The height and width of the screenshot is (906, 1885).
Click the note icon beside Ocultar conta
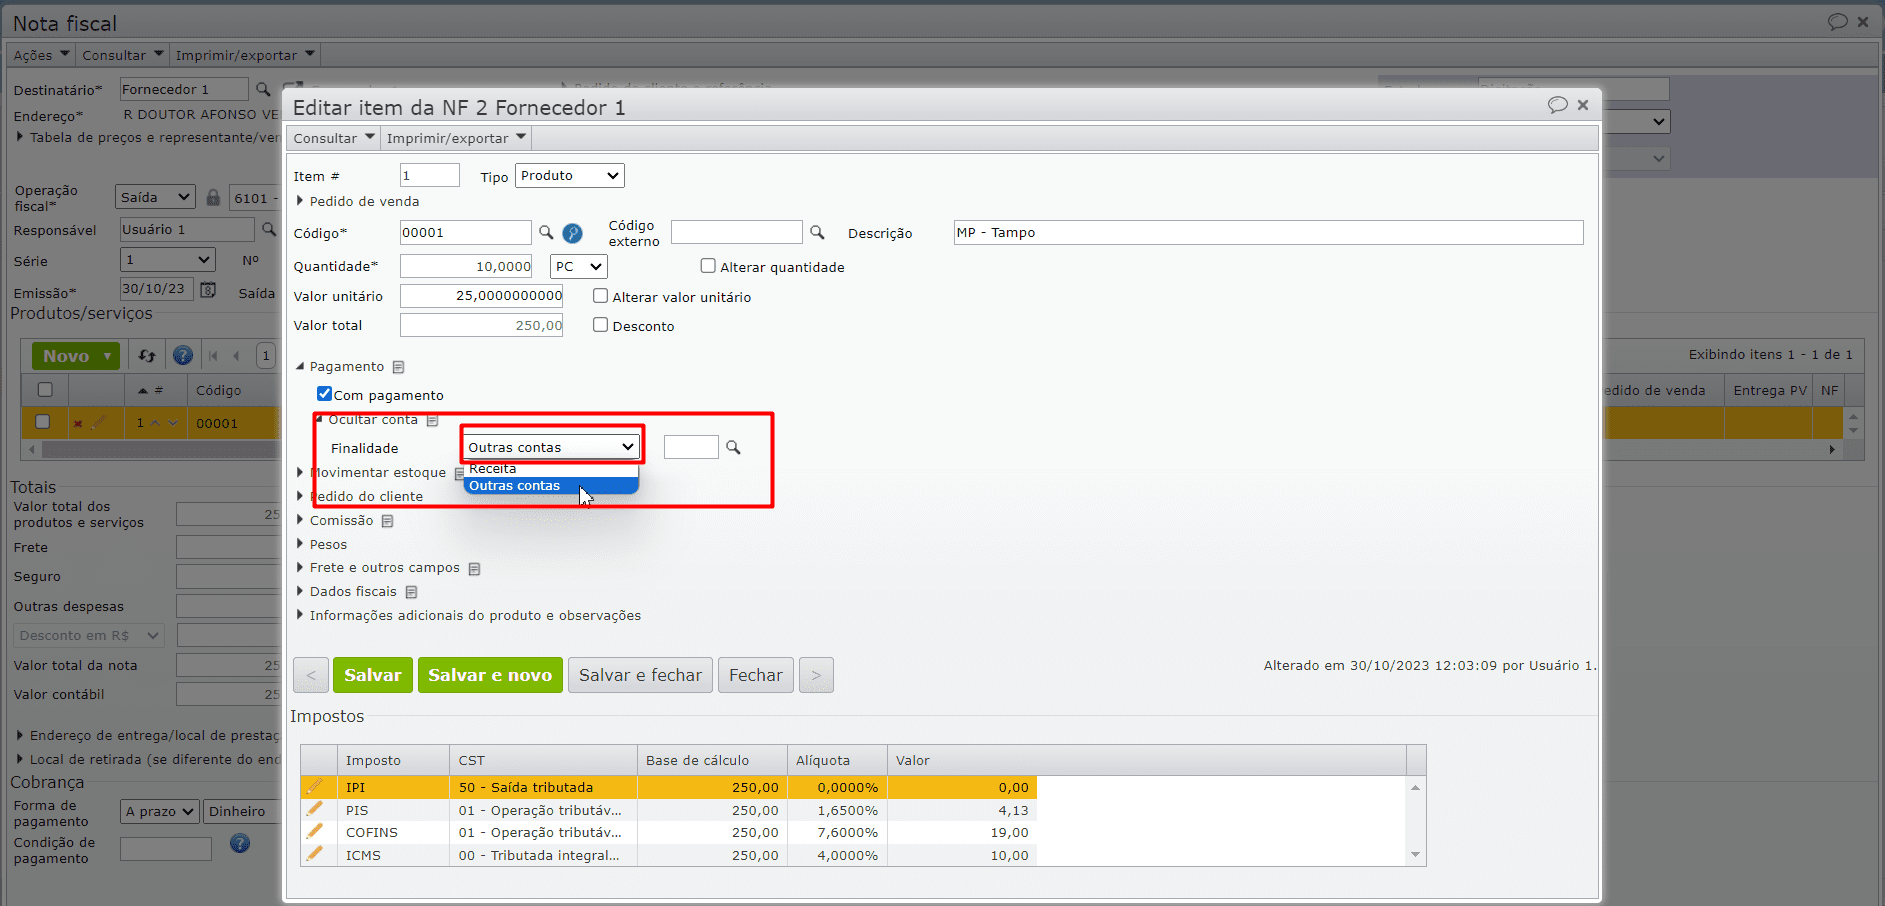(x=432, y=420)
